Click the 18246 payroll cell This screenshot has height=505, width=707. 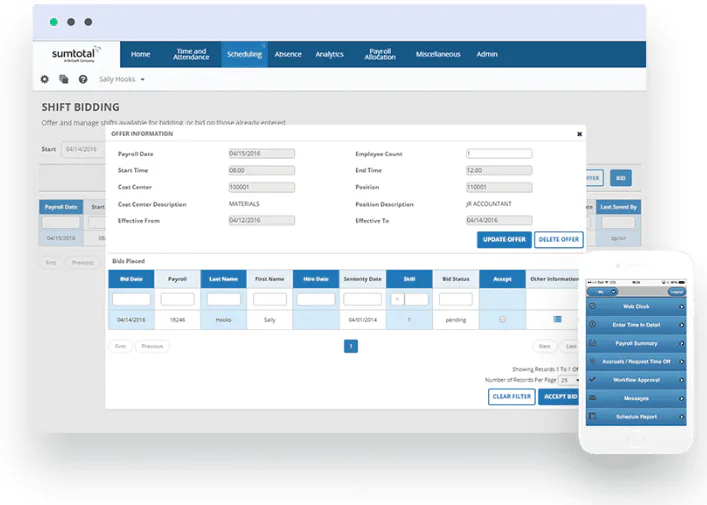pyautogui.click(x=178, y=320)
